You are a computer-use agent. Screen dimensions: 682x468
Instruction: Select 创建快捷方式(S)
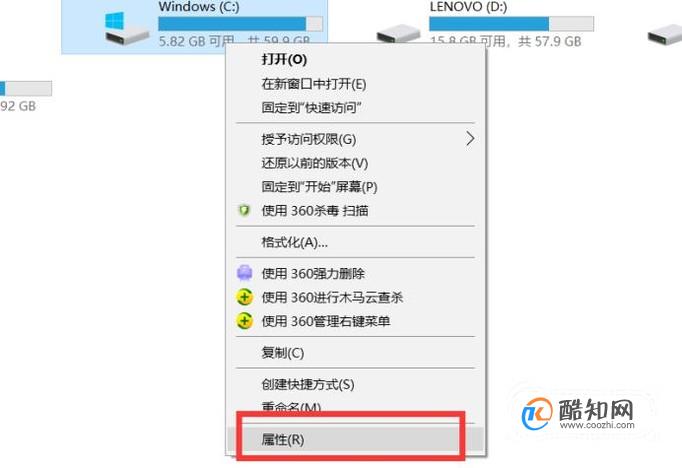308,384
